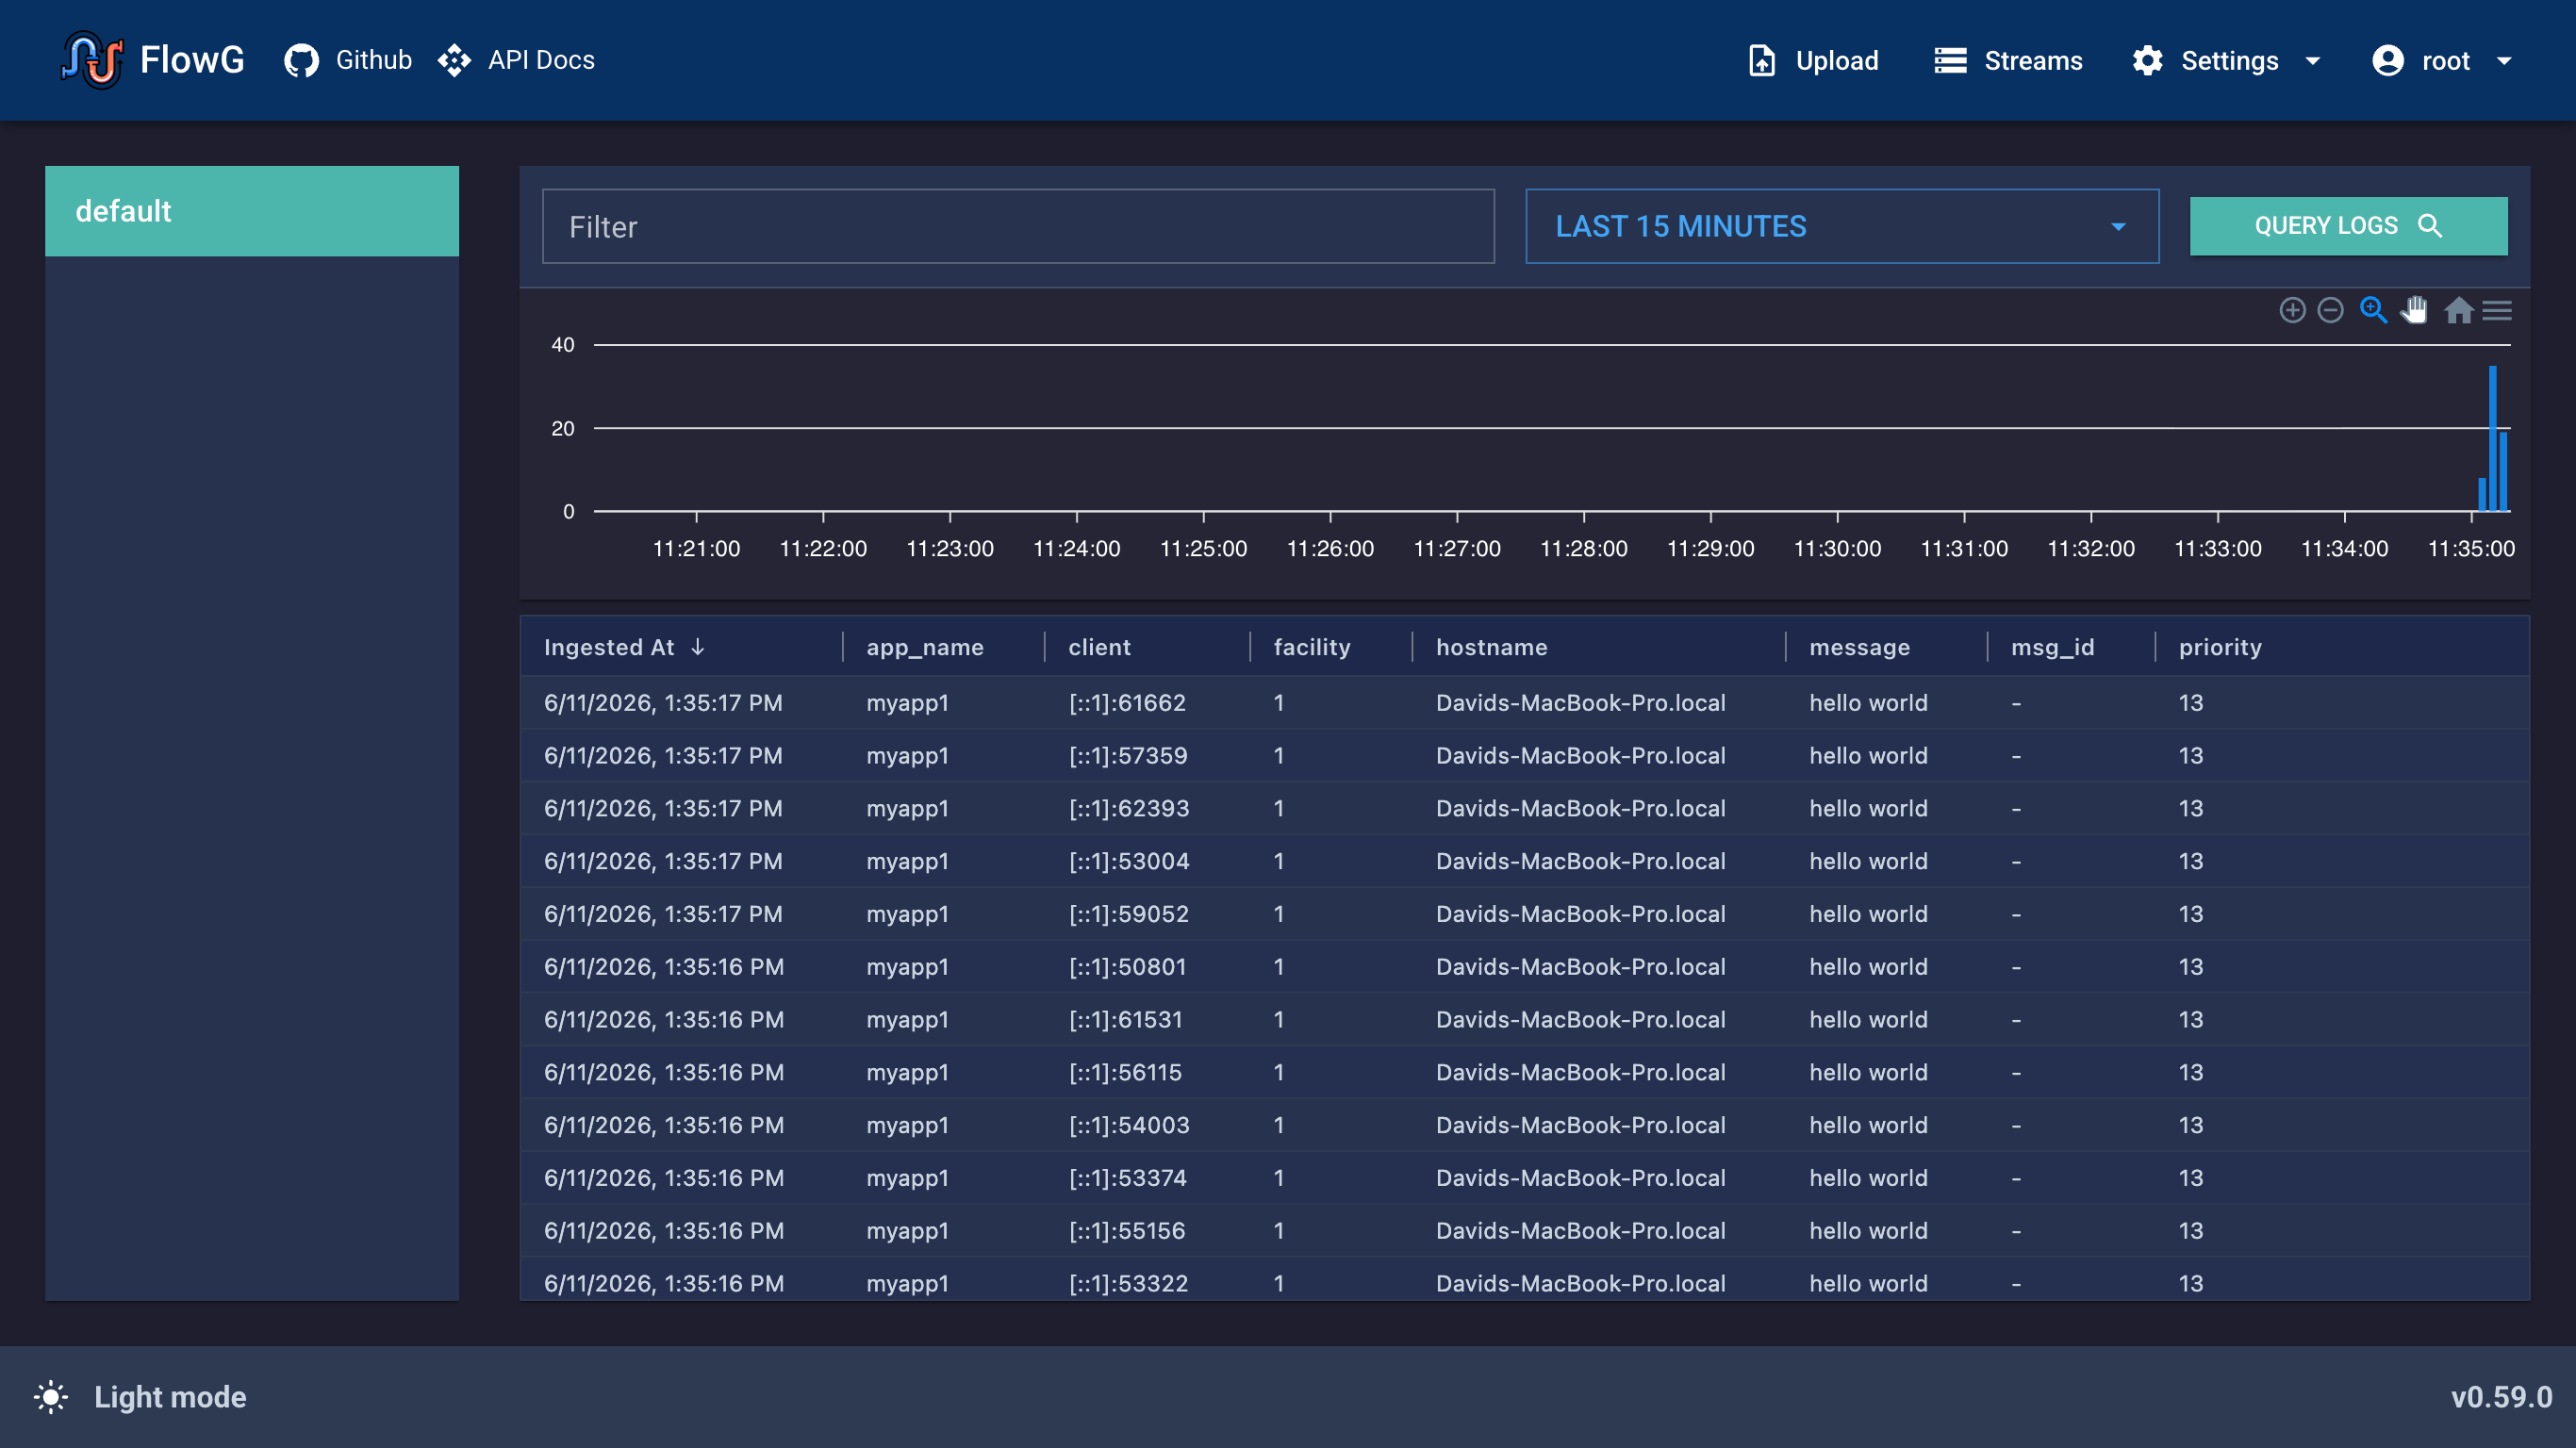This screenshot has width=2576, height=1448.
Task: Click client cell [::1]:53374
Action: click(x=1127, y=1178)
